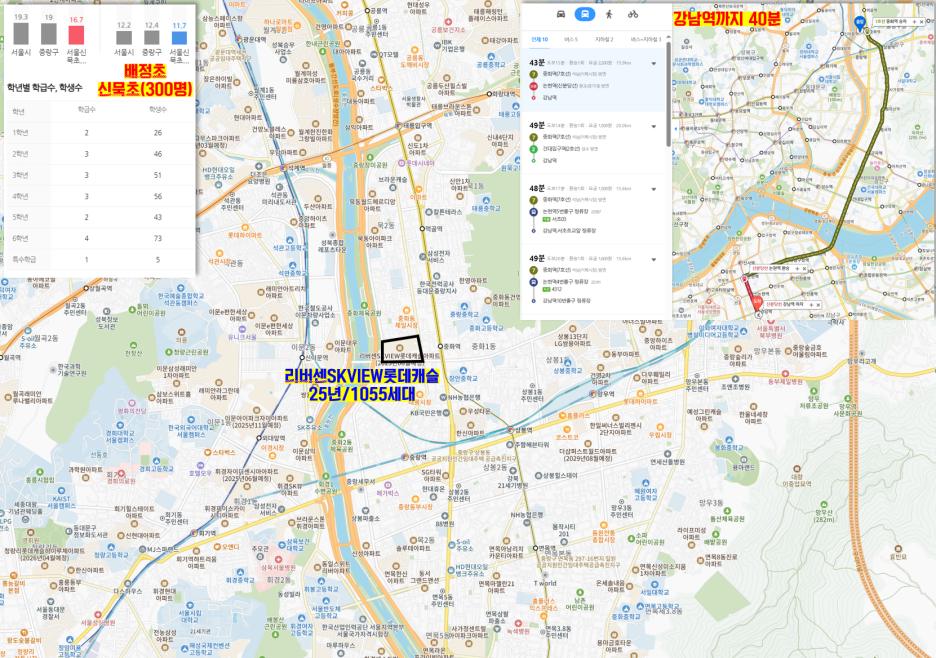Click the bus icon for 논현역4번출구 정류장
Screen dimensions: 936x658
coord(534,282)
